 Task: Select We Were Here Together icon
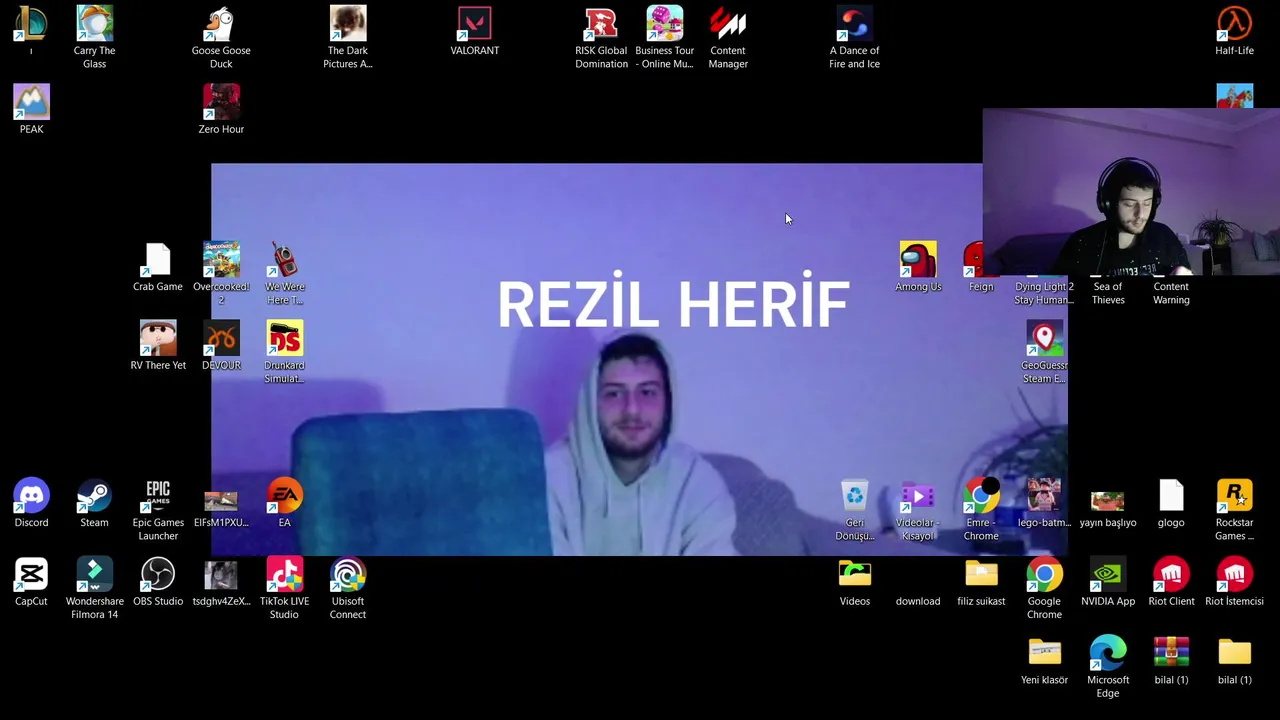(284, 260)
